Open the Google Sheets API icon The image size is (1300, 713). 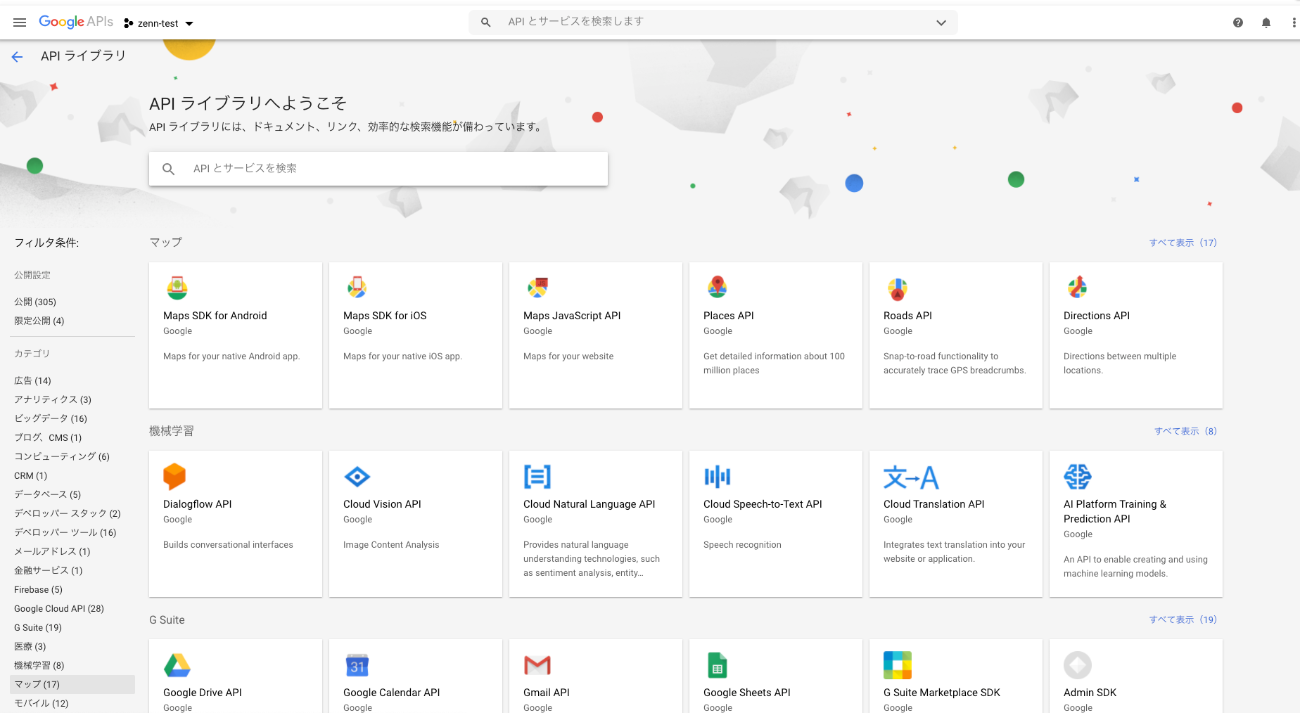click(717, 665)
